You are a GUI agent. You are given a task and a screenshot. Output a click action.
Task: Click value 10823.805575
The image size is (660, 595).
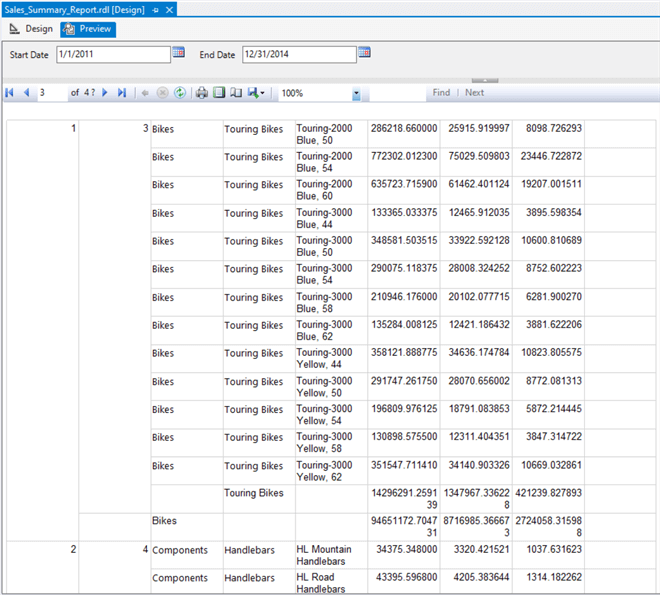click(551, 352)
